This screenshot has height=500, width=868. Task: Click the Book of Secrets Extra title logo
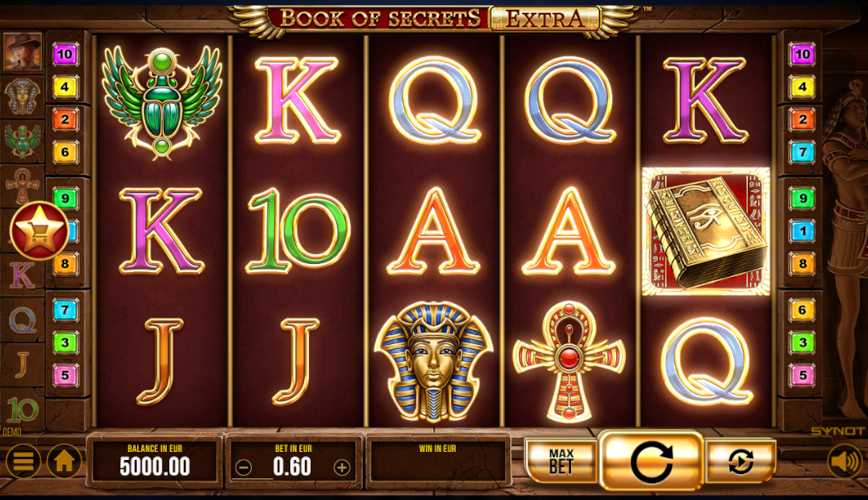[x=433, y=19]
